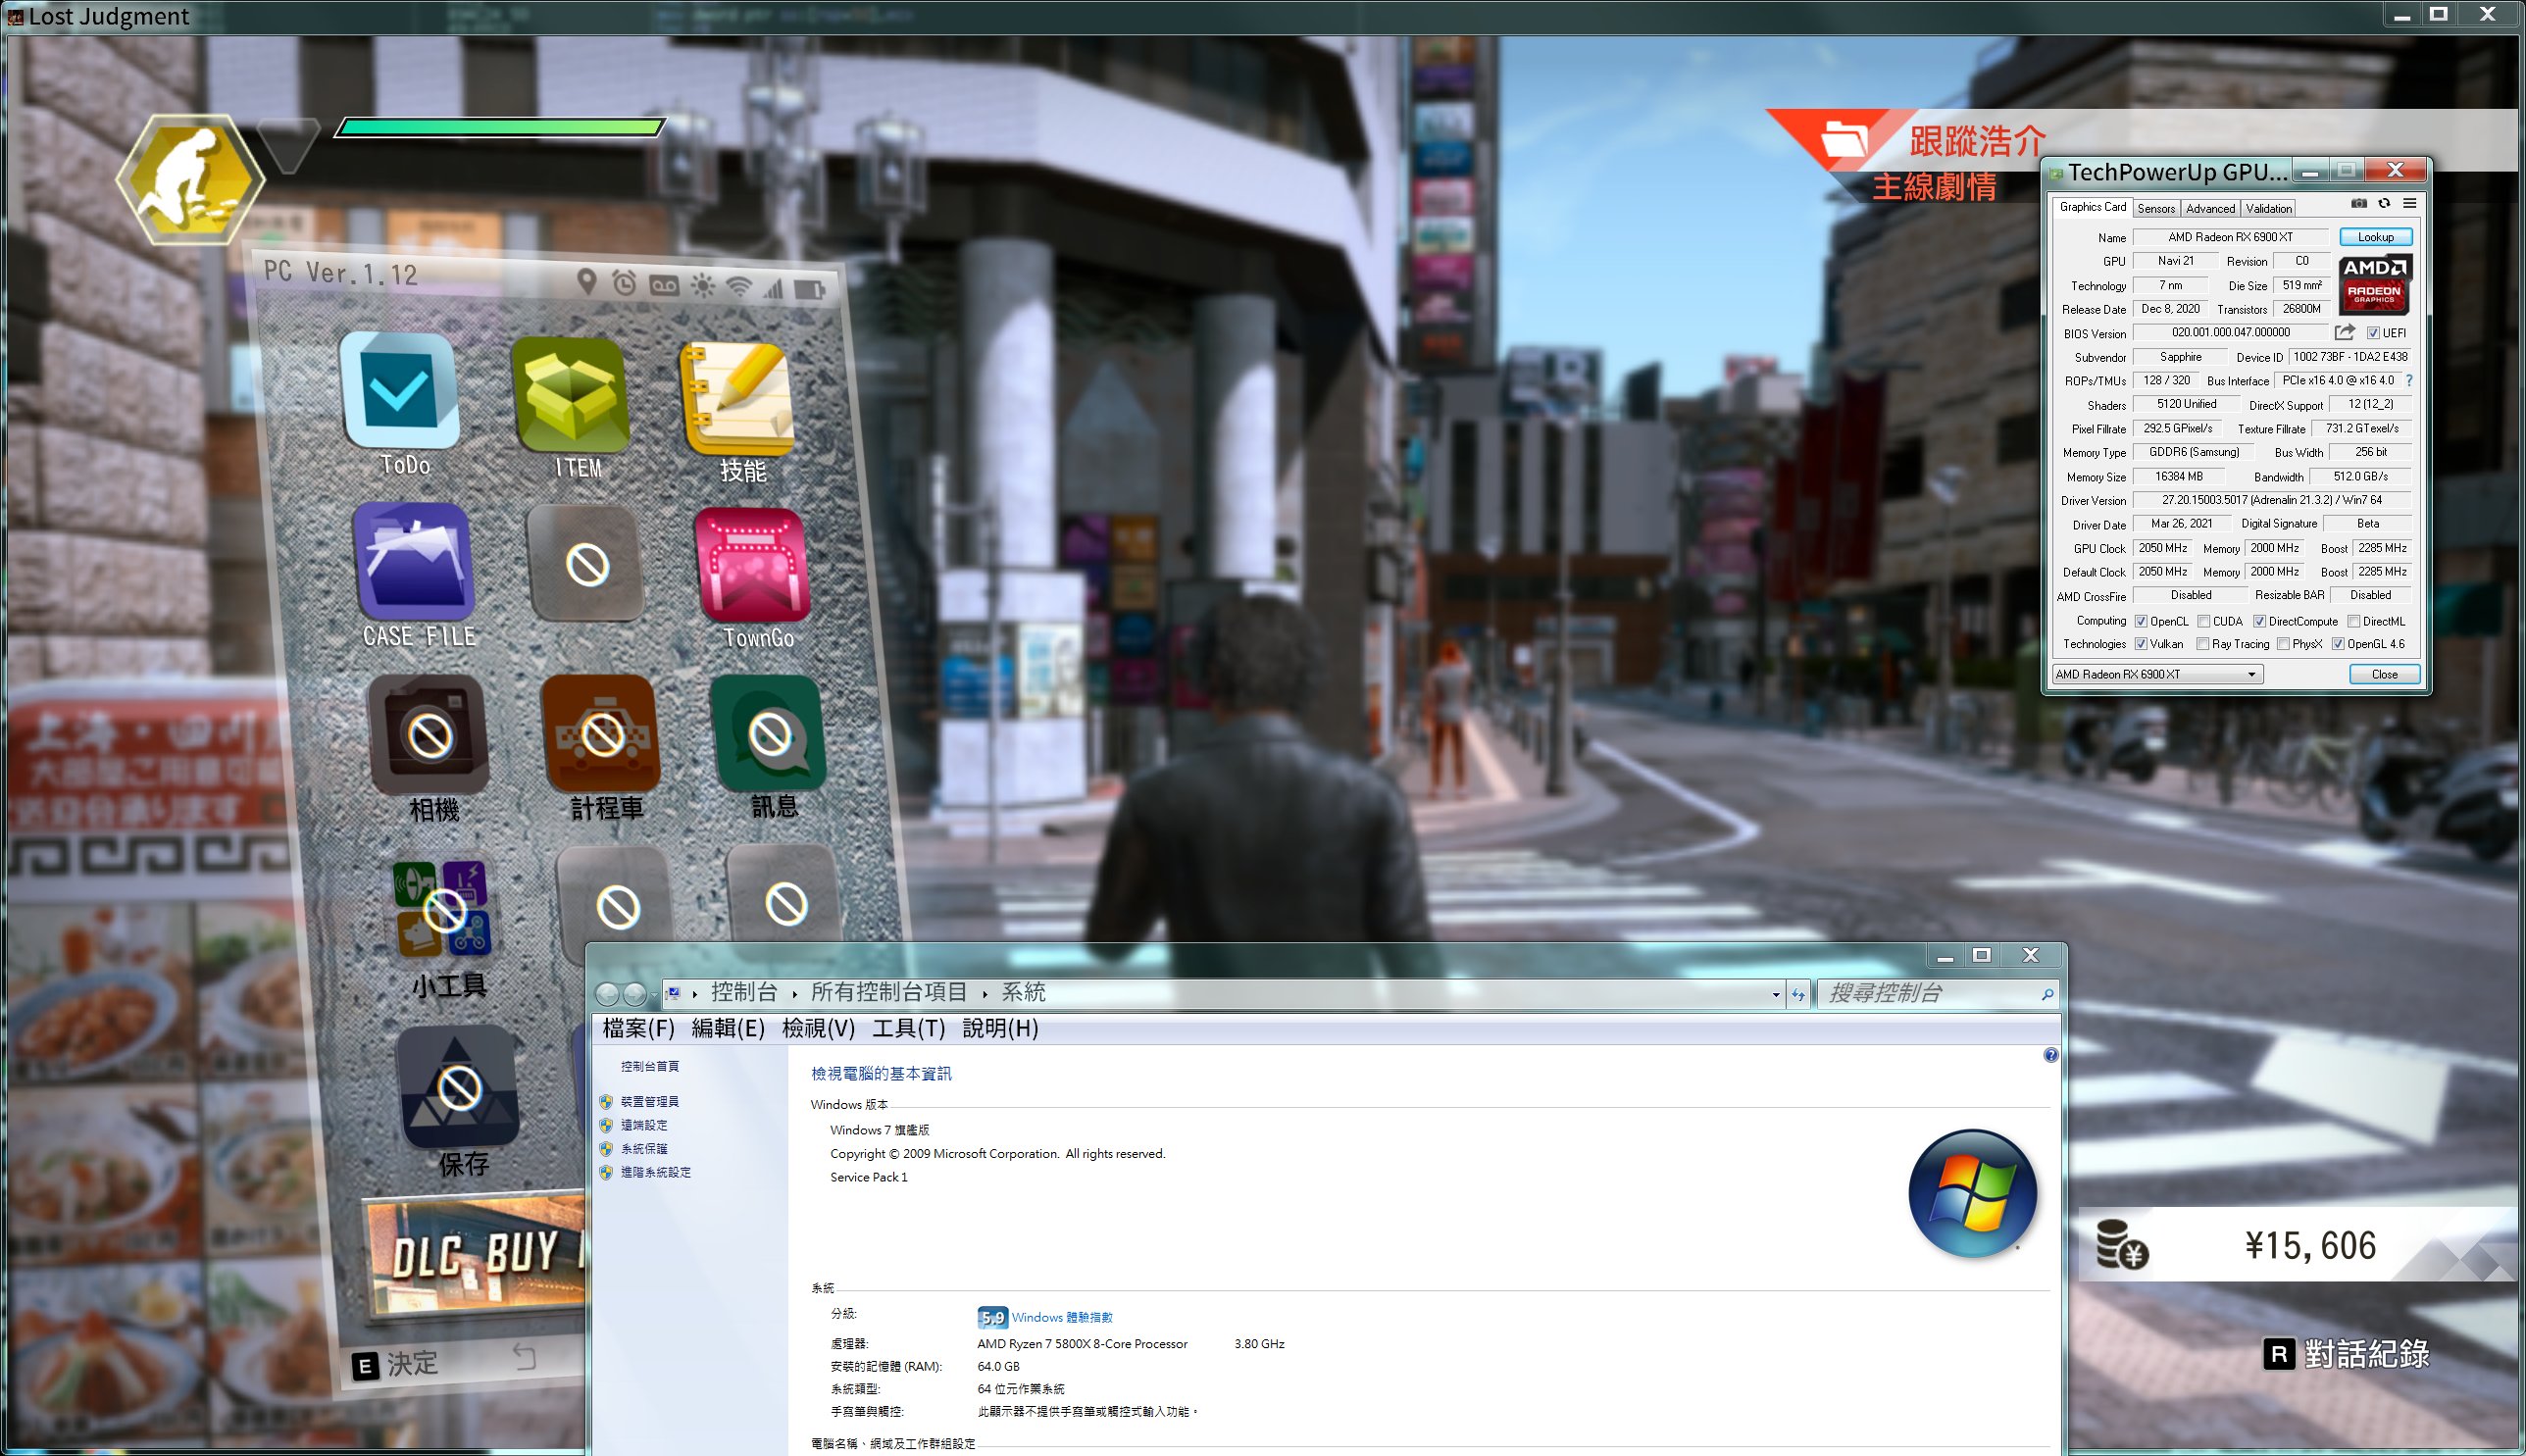Open GPU-Z hamburger menu icon
The width and height of the screenshot is (2526, 1456).
coord(2410,203)
